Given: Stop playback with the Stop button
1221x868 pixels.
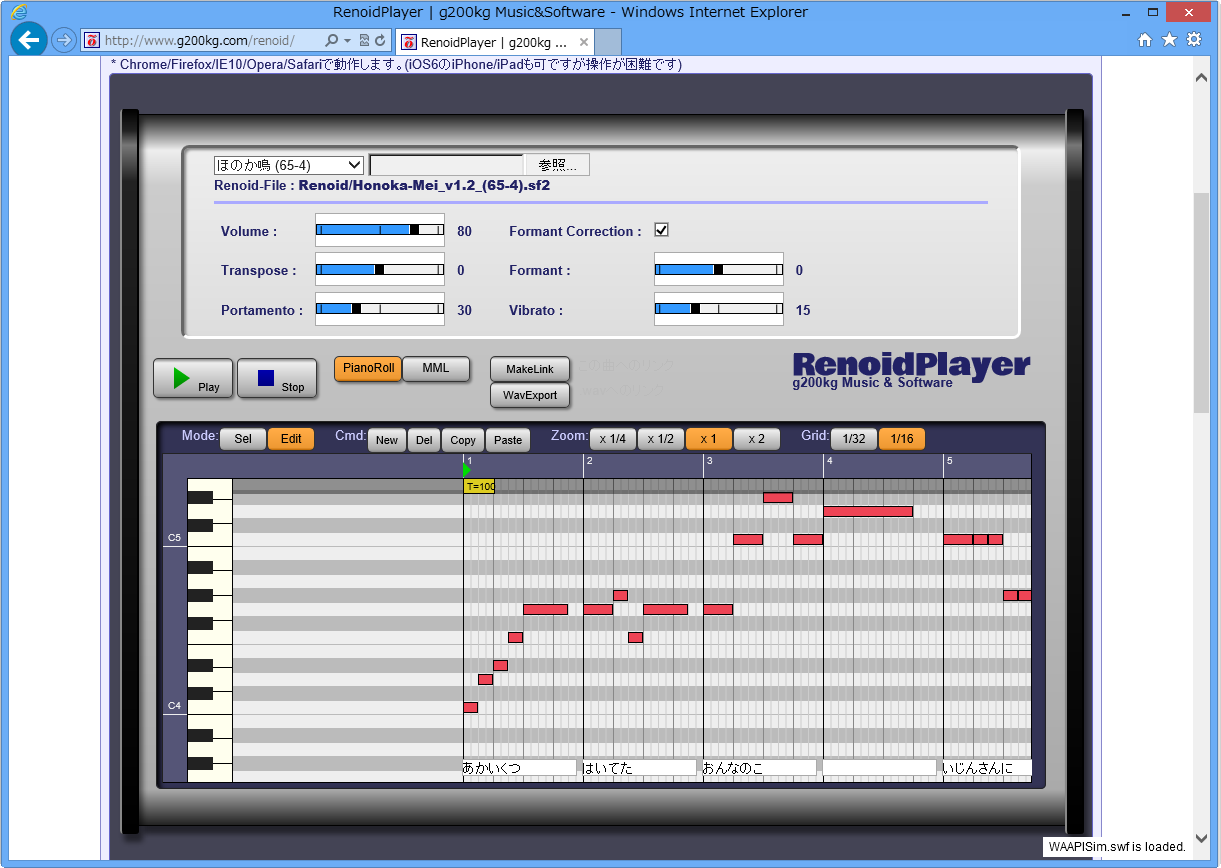Looking at the screenshot, I should (277, 379).
